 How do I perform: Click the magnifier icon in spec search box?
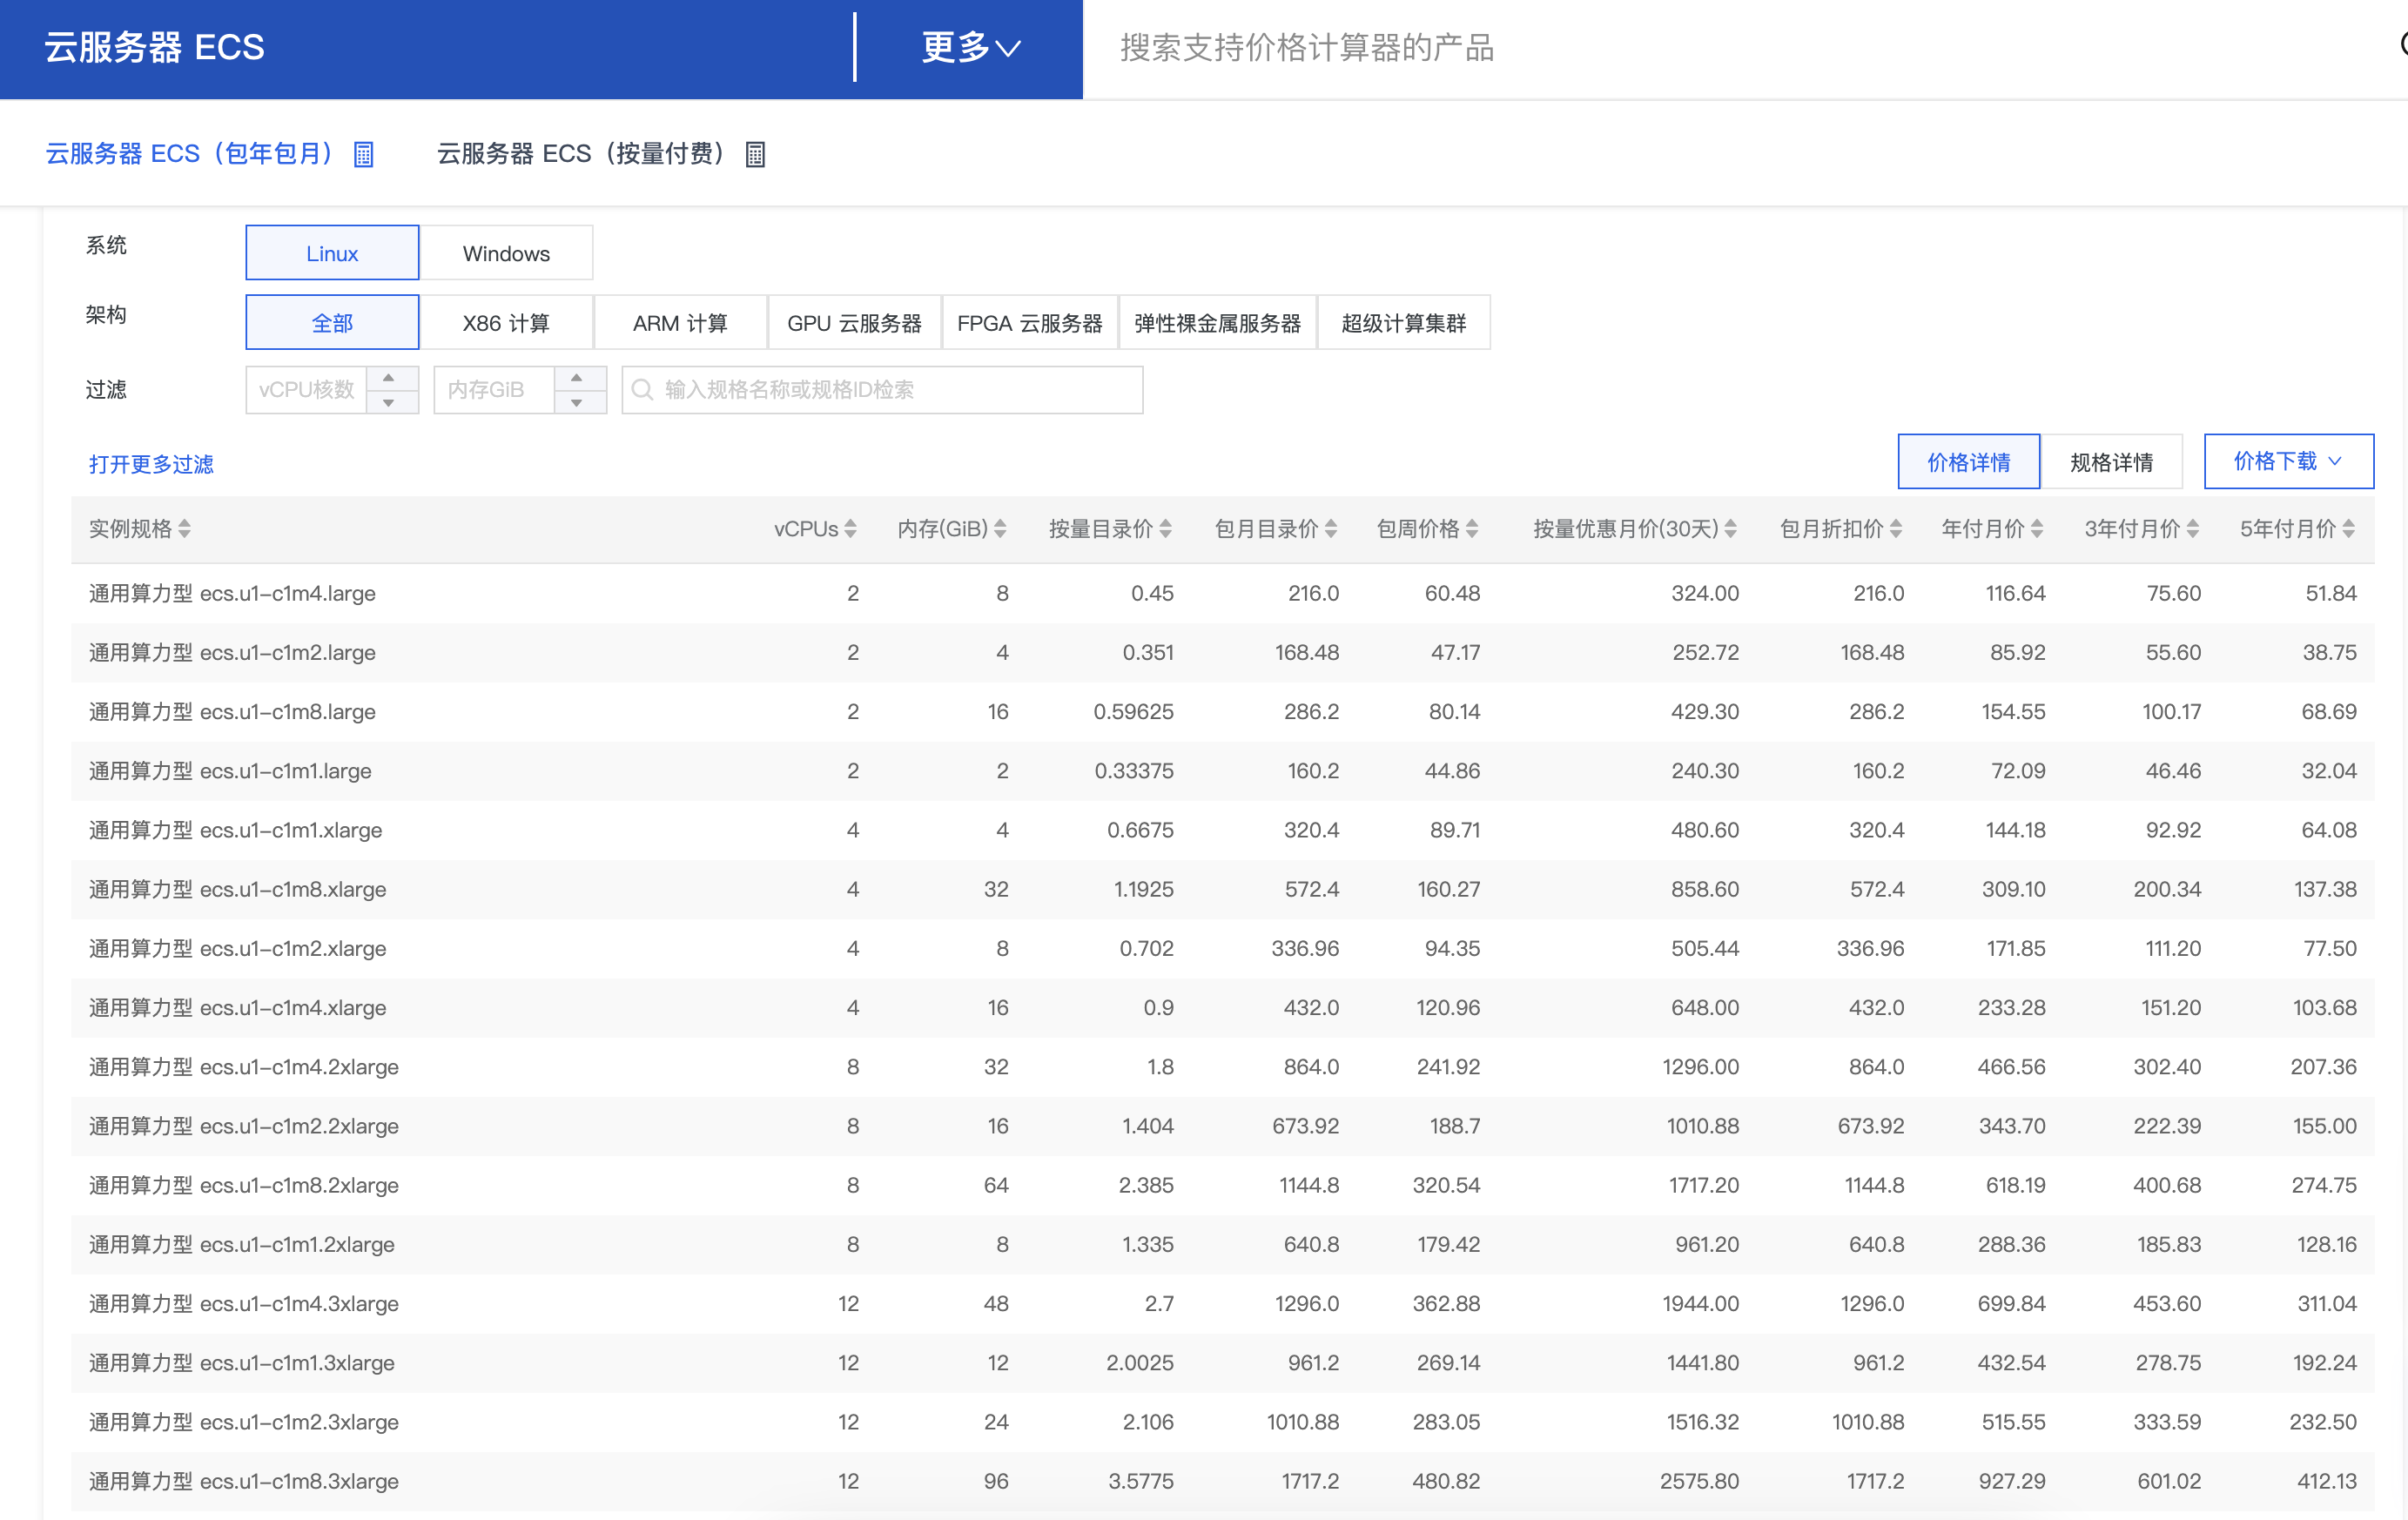coord(643,390)
